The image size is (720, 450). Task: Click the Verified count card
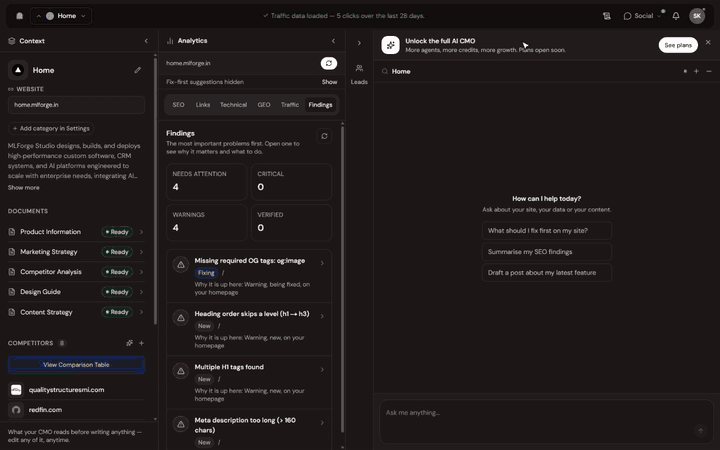(291, 223)
